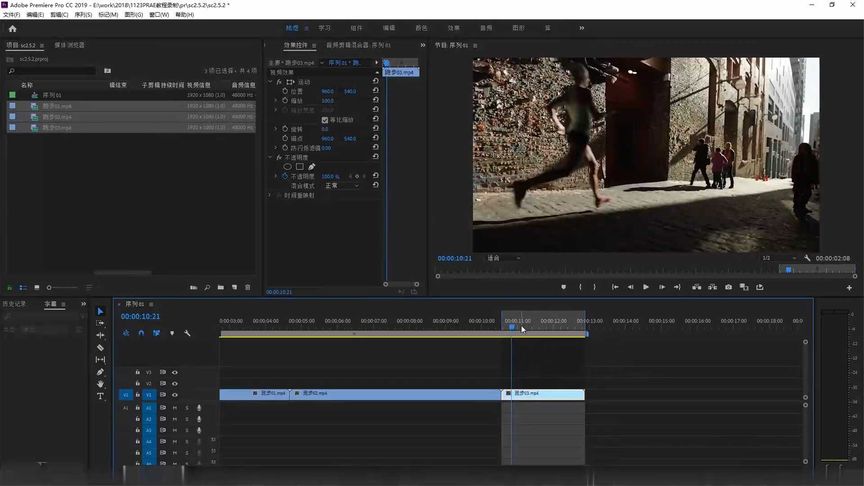Toggle Uniform Scale checkbox
The image size is (864, 486).
(325, 120)
